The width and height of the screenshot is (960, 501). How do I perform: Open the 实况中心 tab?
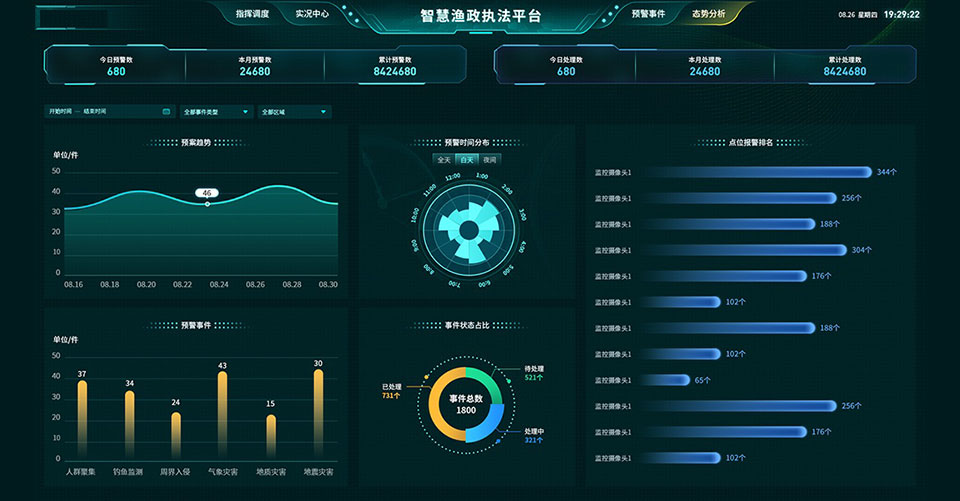pos(312,15)
